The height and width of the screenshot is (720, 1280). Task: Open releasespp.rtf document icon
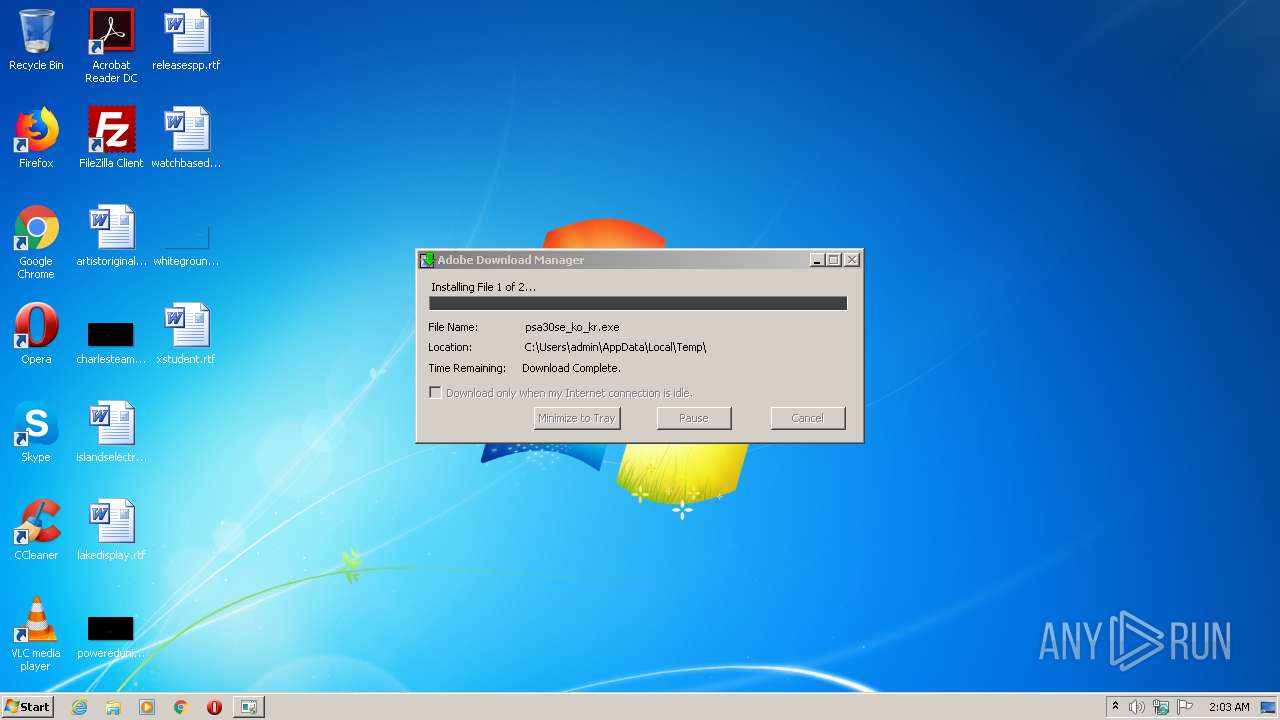(186, 40)
